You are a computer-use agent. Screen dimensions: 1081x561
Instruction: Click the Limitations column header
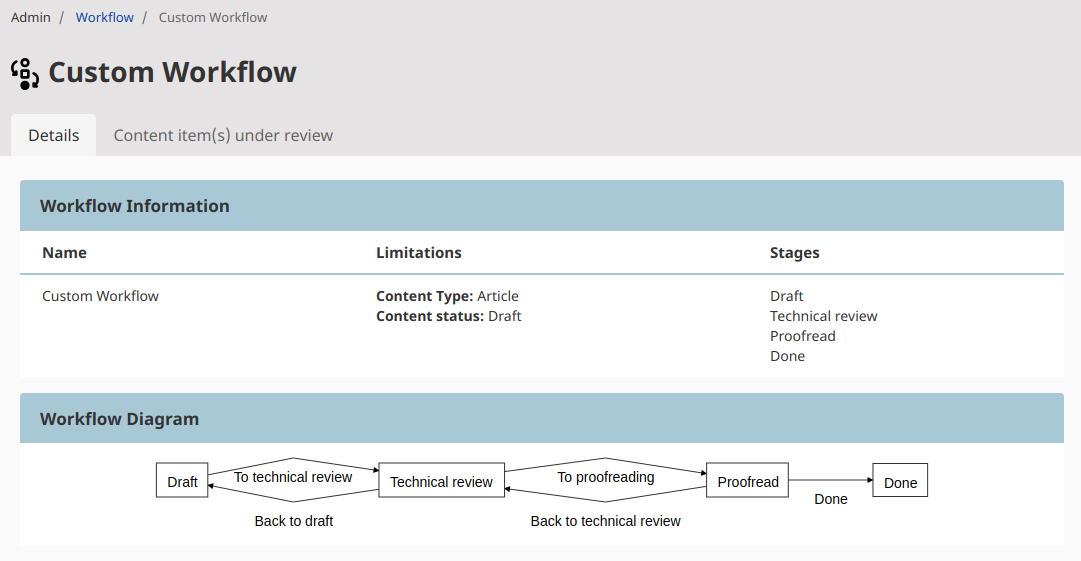(x=419, y=253)
